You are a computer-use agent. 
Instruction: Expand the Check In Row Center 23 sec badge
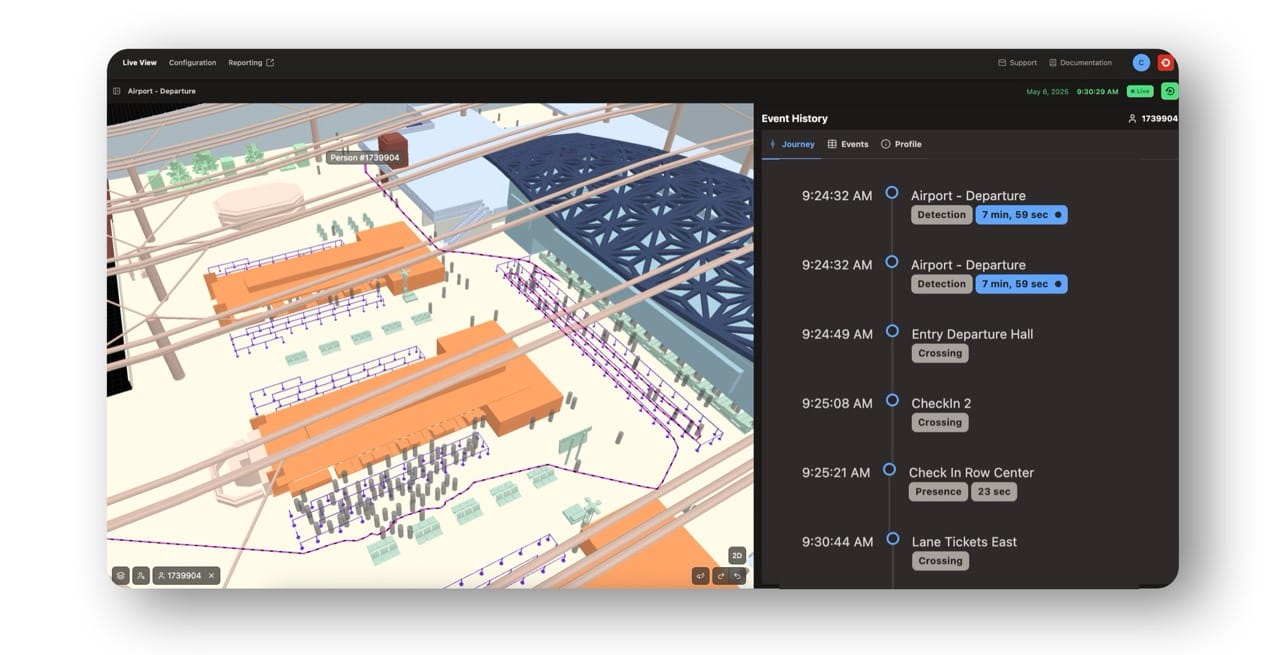tap(994, 491)
